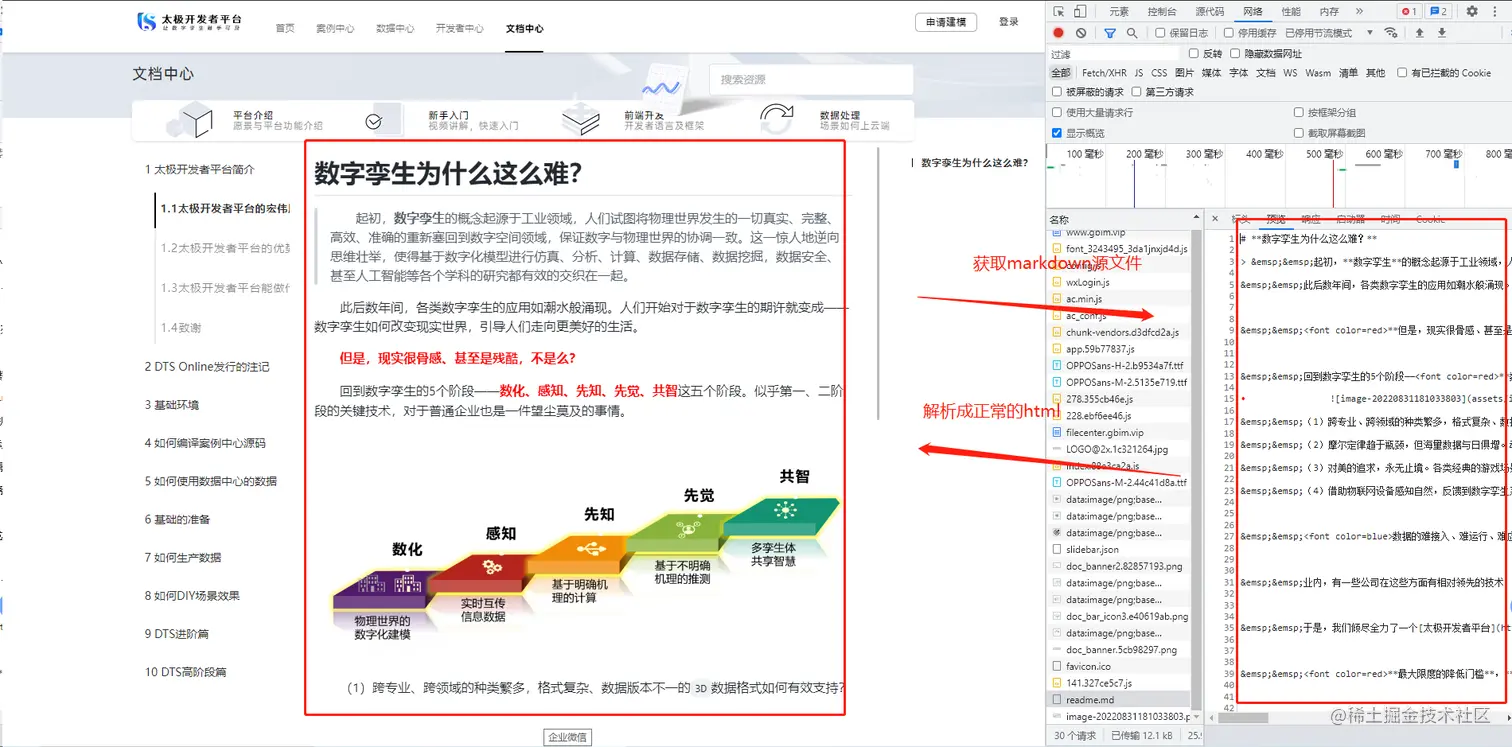1512x747 pixels.
Task: Open the errors count badge showing 1
Action: click(x=1408, y=12)
